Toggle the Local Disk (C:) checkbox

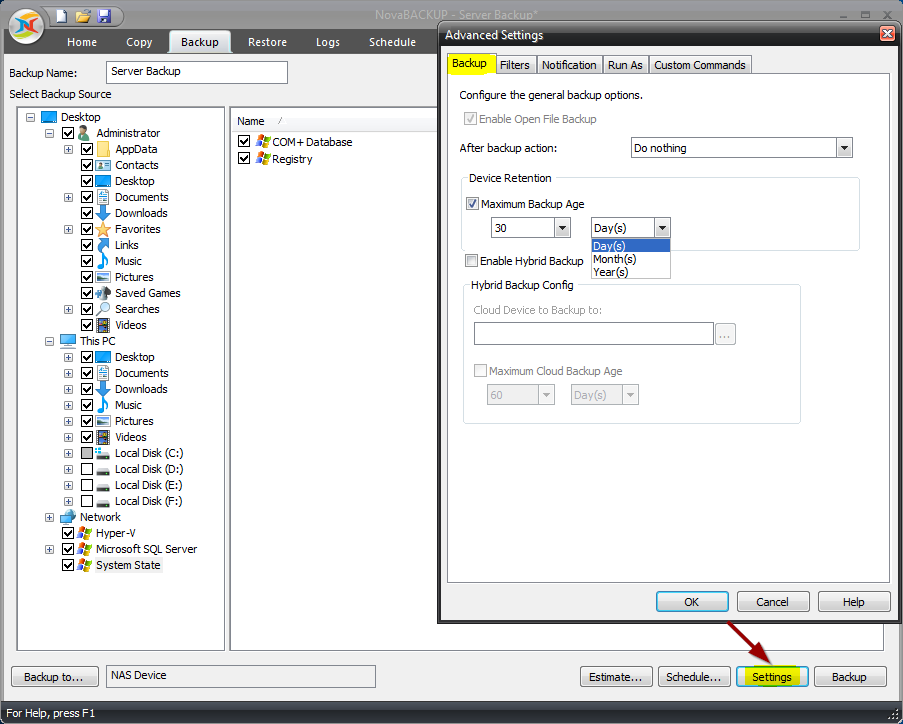click(x=87, y=453)
